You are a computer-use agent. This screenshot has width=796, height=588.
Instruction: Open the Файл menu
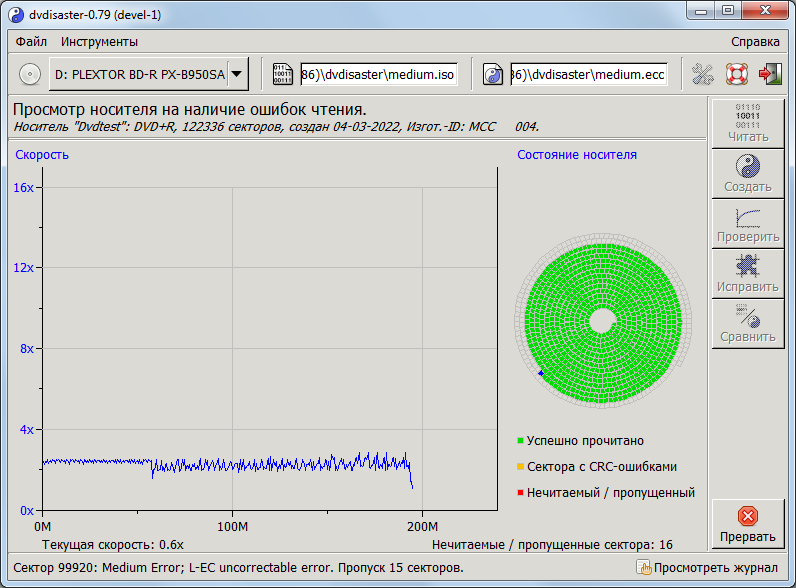click(x=31, y=42)
